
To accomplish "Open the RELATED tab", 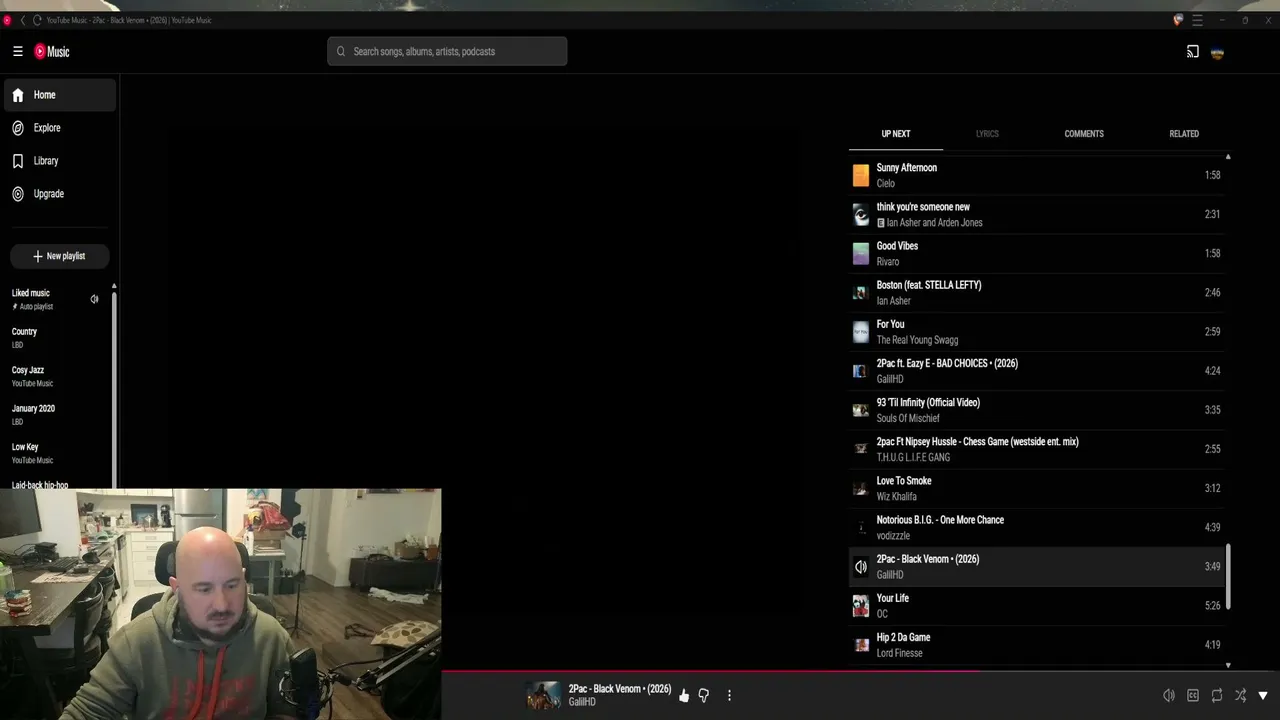I will pyautogui.click(x=1184, y=134).
